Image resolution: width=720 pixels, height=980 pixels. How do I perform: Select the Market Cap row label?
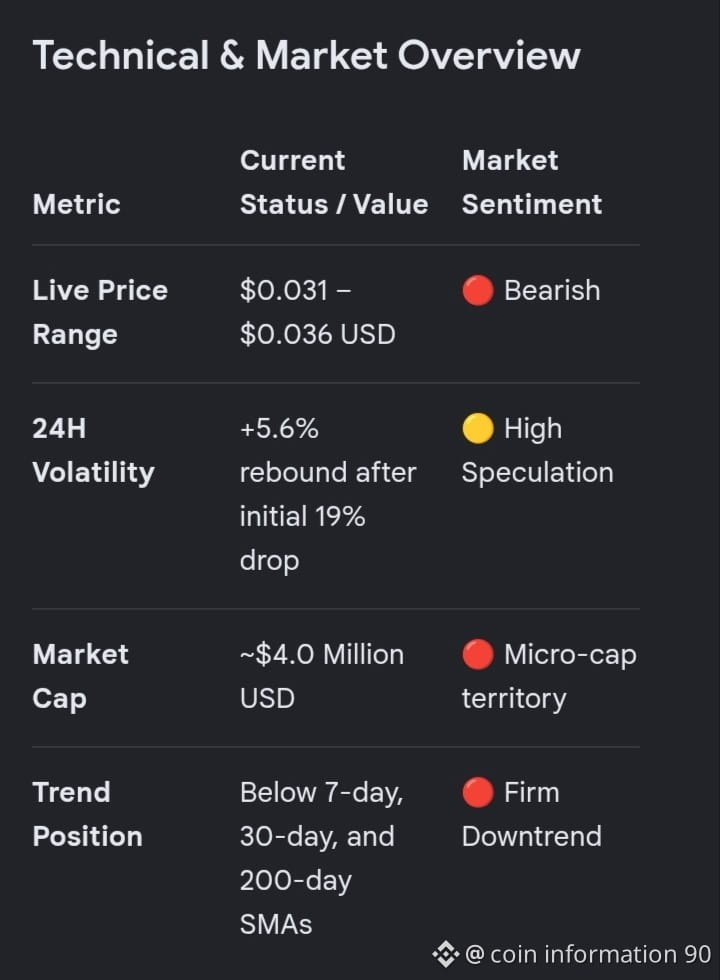pyautogui.click(x=80, y=677)
